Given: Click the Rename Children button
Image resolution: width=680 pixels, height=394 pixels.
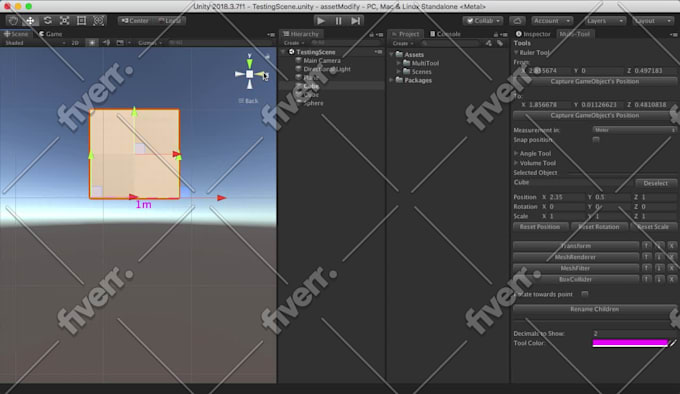Looking at the screenshot, I should click(594, 309).
